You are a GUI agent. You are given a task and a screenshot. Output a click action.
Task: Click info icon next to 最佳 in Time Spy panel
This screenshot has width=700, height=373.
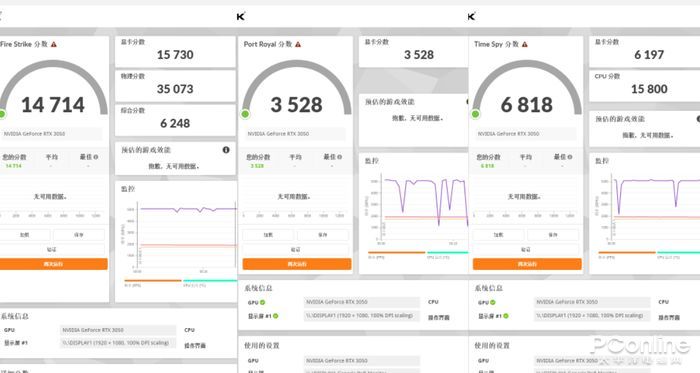click(570, 157)
